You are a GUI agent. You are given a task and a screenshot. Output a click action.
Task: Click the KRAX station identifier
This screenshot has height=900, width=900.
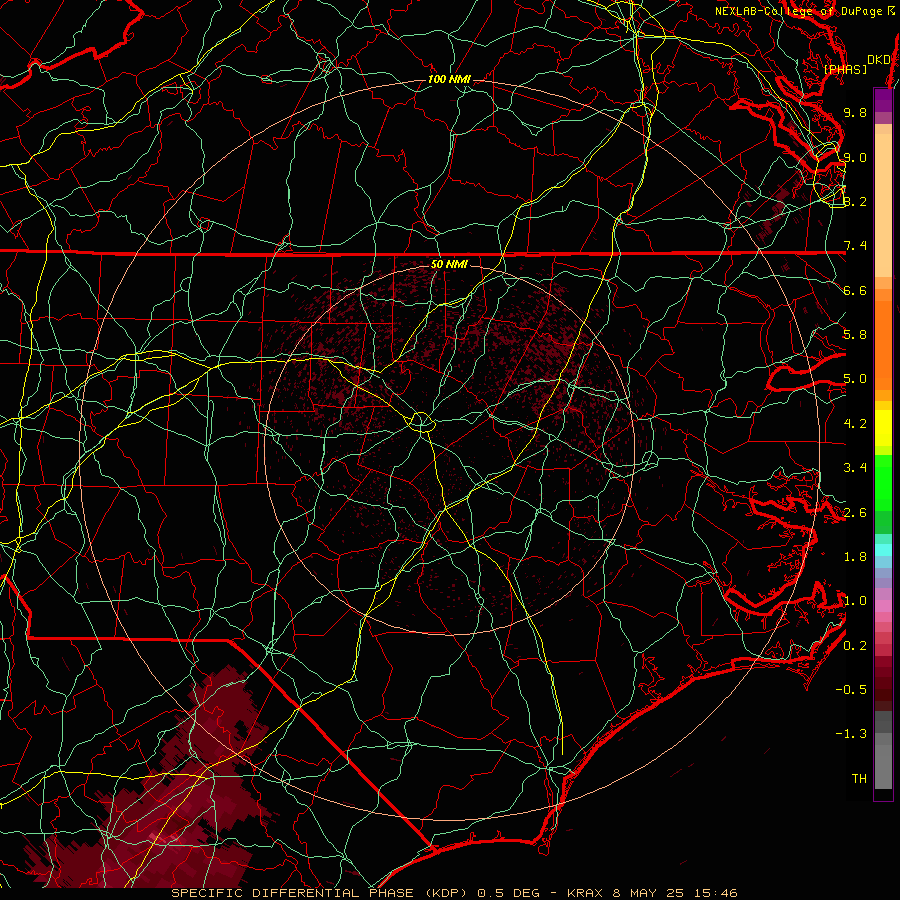[x=585, y=893]
